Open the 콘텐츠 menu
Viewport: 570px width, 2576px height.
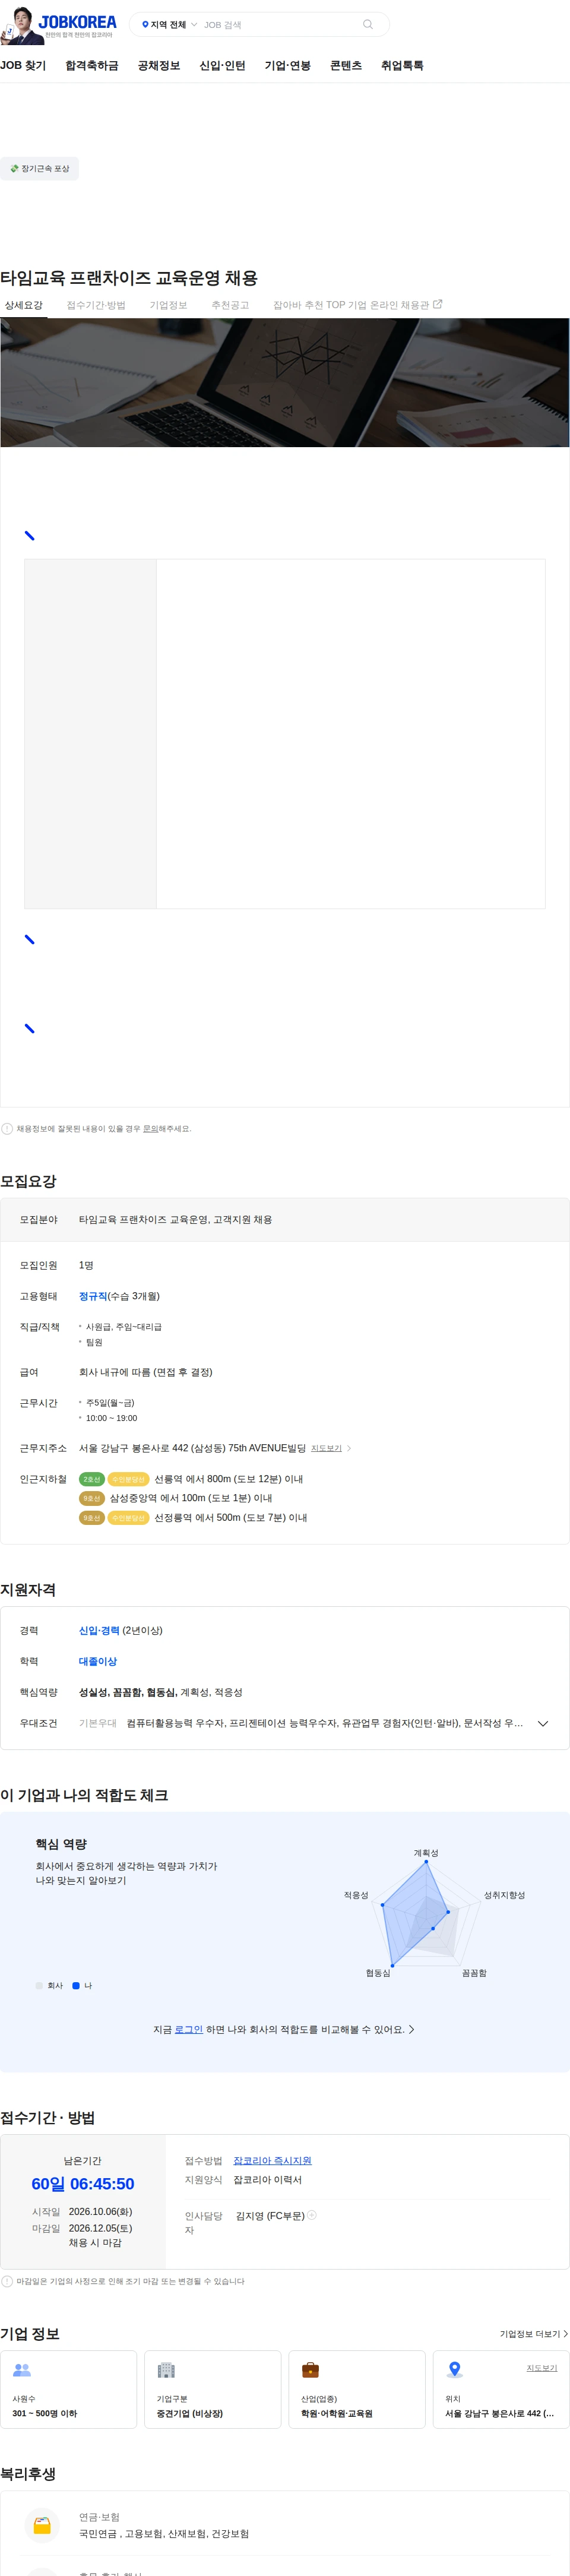[x=346, y=65]
